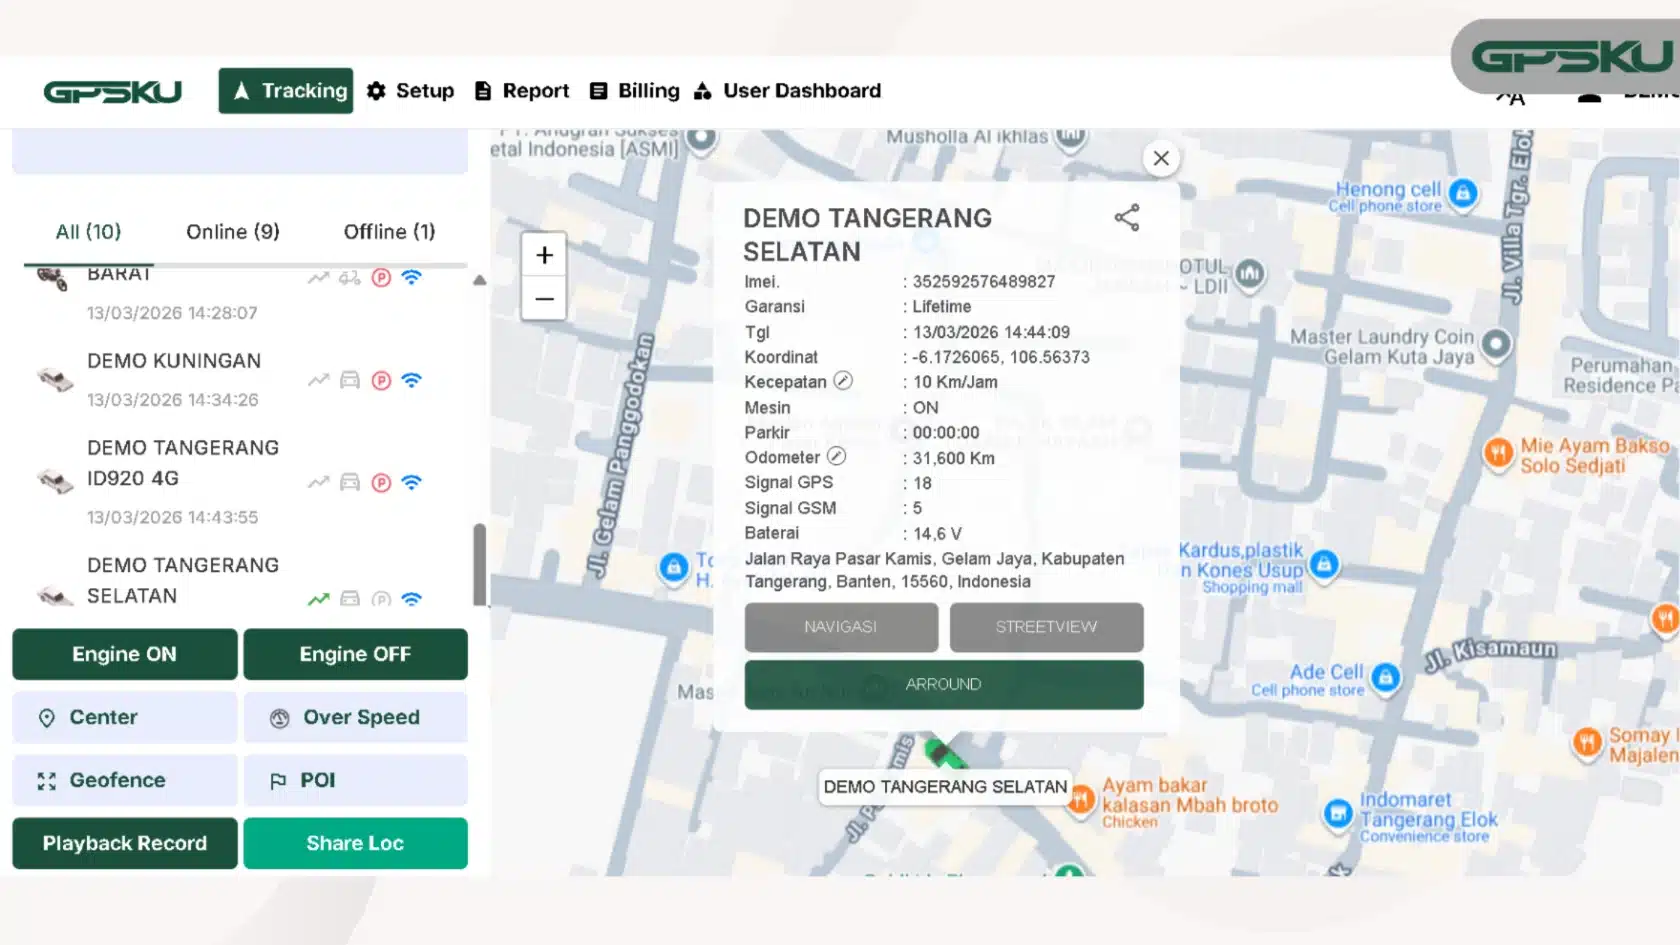Select the signal strength icon for DEMO TANGERANG ID920 4G
This screenshot has width=1680, height=945.
coord(411,482)
